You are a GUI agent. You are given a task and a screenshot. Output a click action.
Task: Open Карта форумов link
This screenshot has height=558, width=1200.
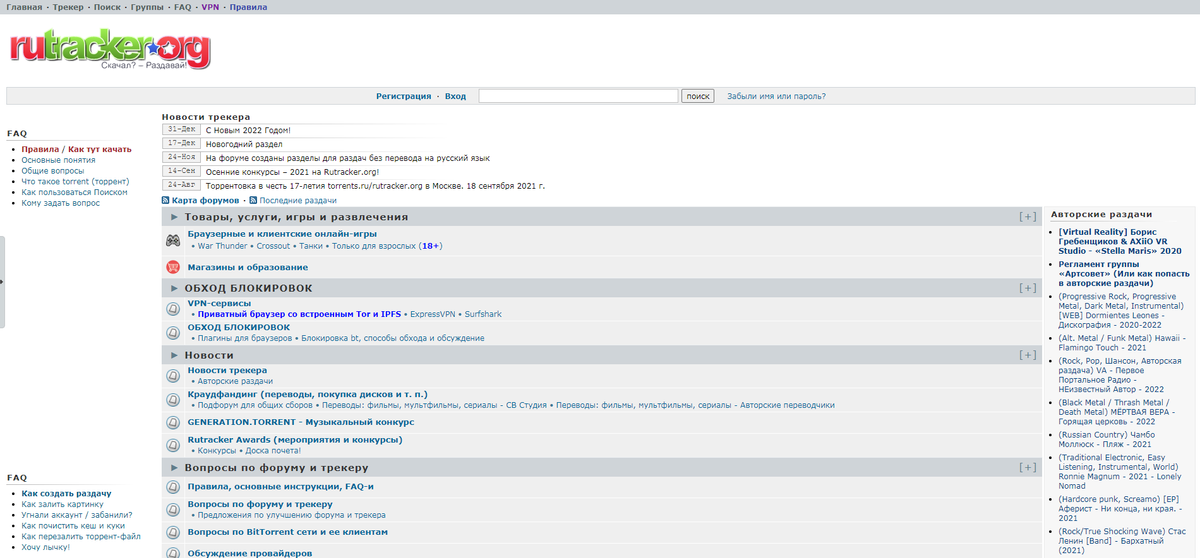click(206, 200)
